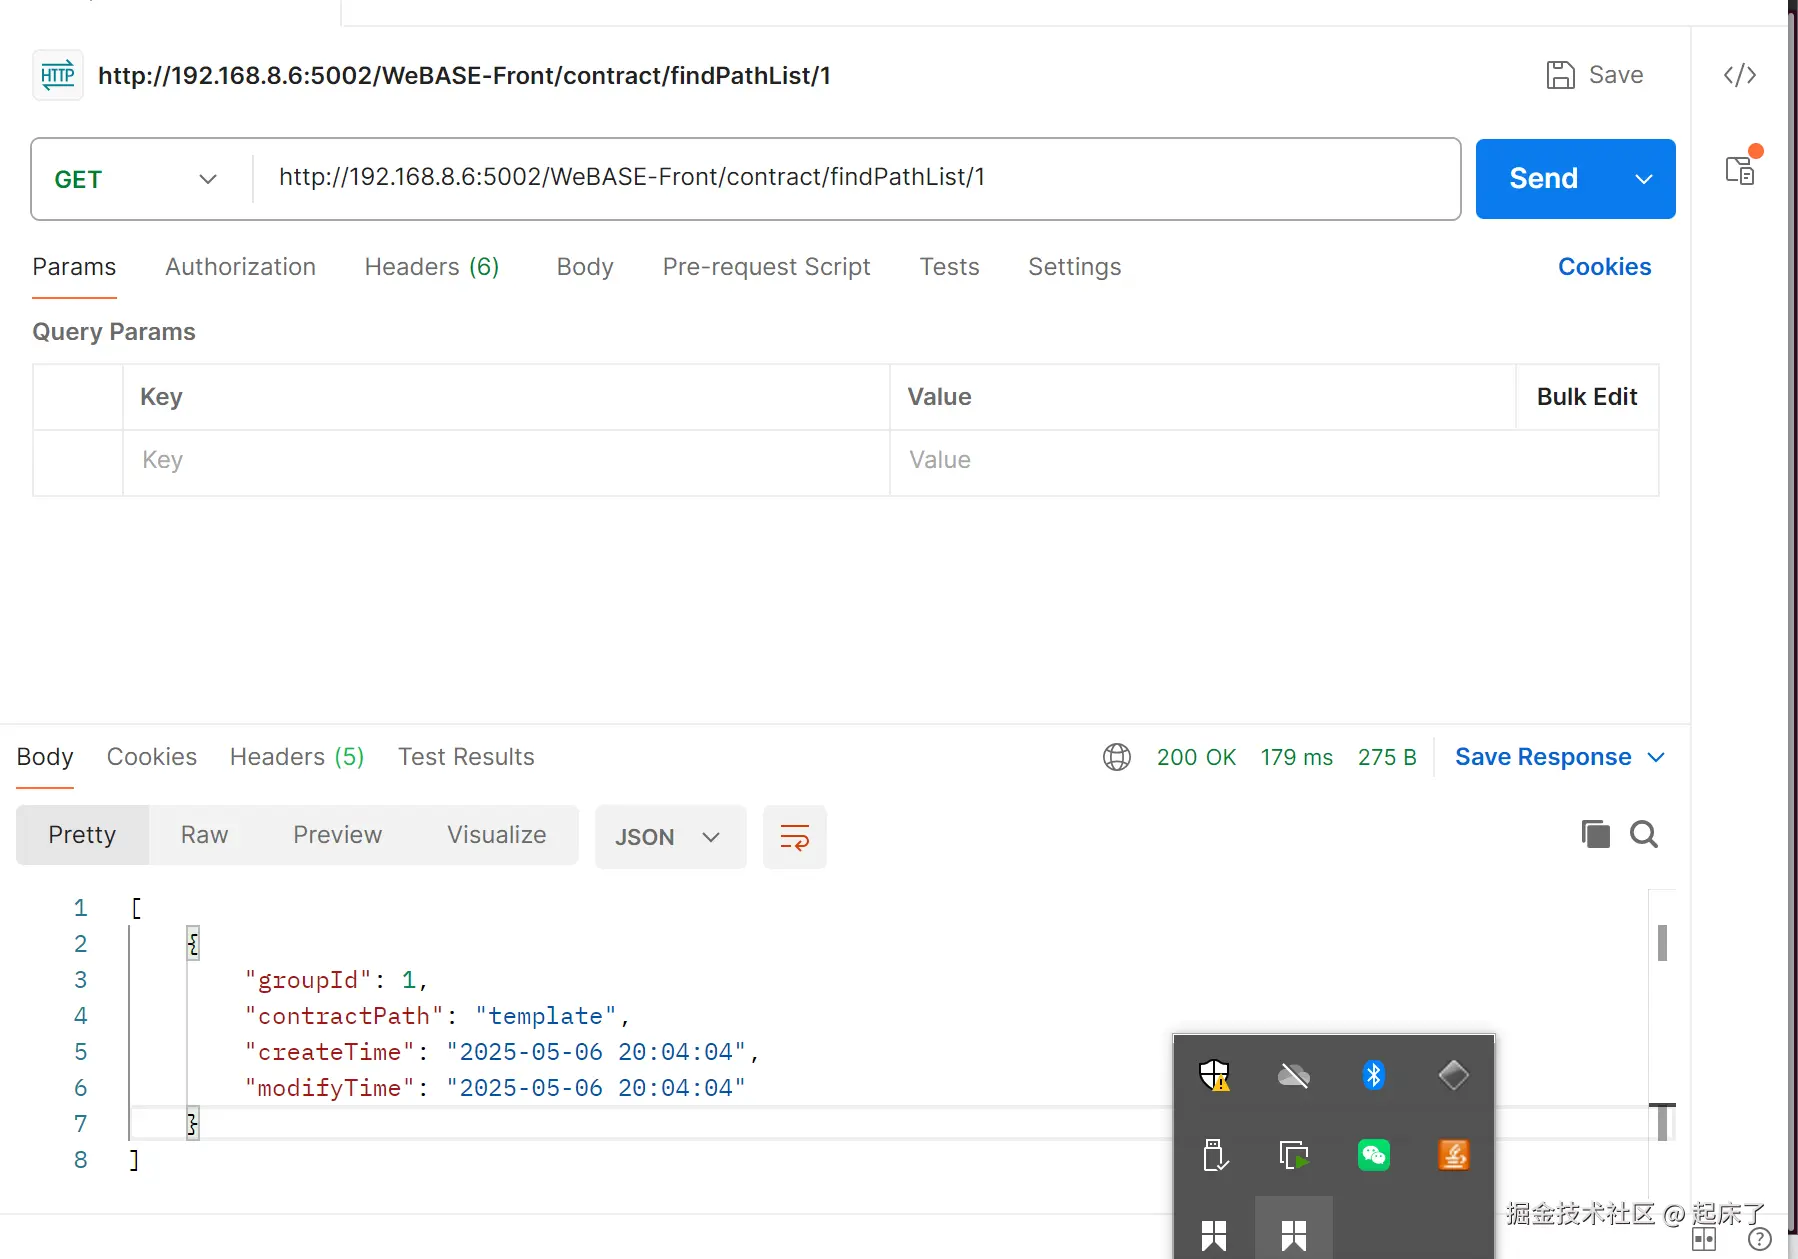
Task: Open the Bluetooth tray icon
Action: point(1374,1075)
